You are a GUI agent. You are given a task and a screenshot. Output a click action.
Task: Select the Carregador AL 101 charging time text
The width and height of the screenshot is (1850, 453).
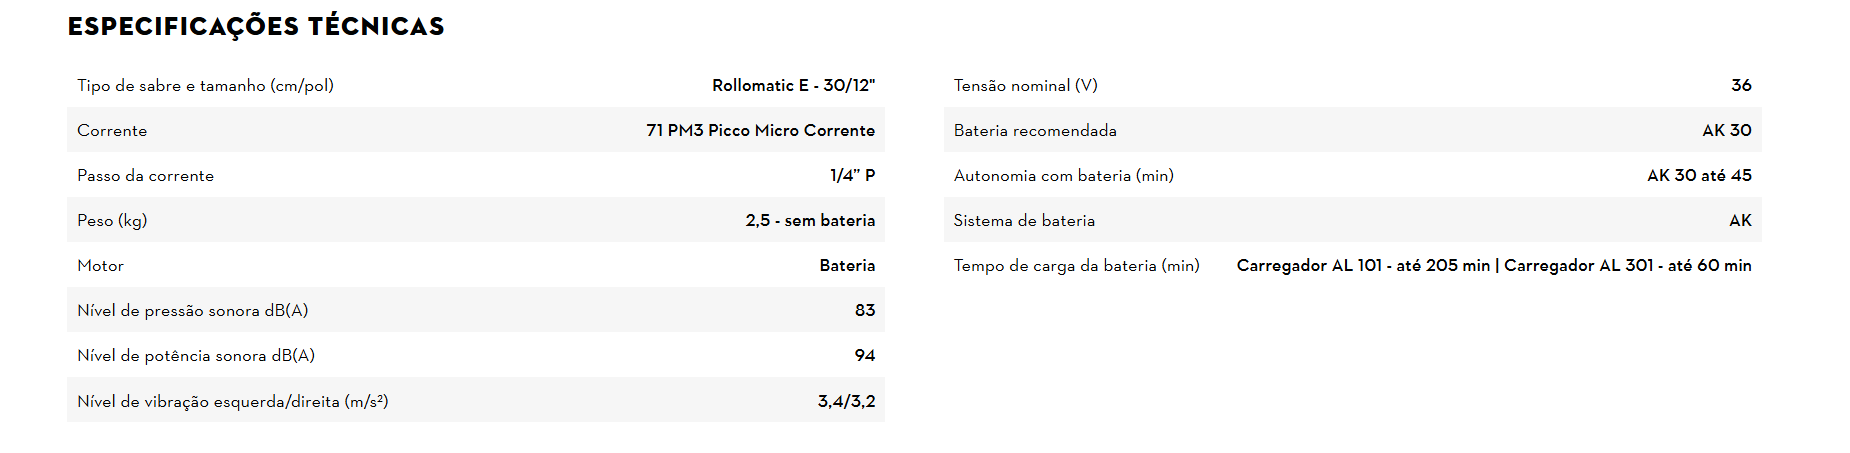coord(1363,266)
